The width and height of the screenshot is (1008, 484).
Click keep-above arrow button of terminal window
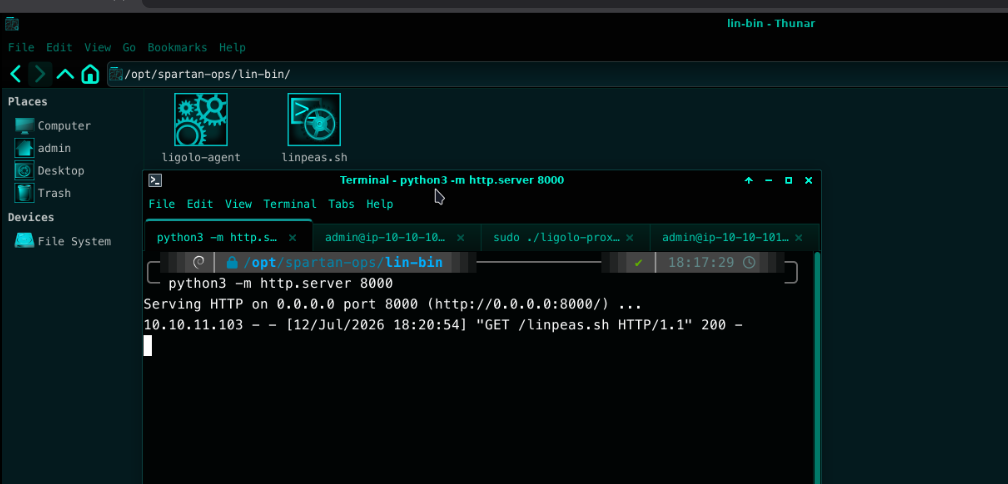click(x=749, y=181)
